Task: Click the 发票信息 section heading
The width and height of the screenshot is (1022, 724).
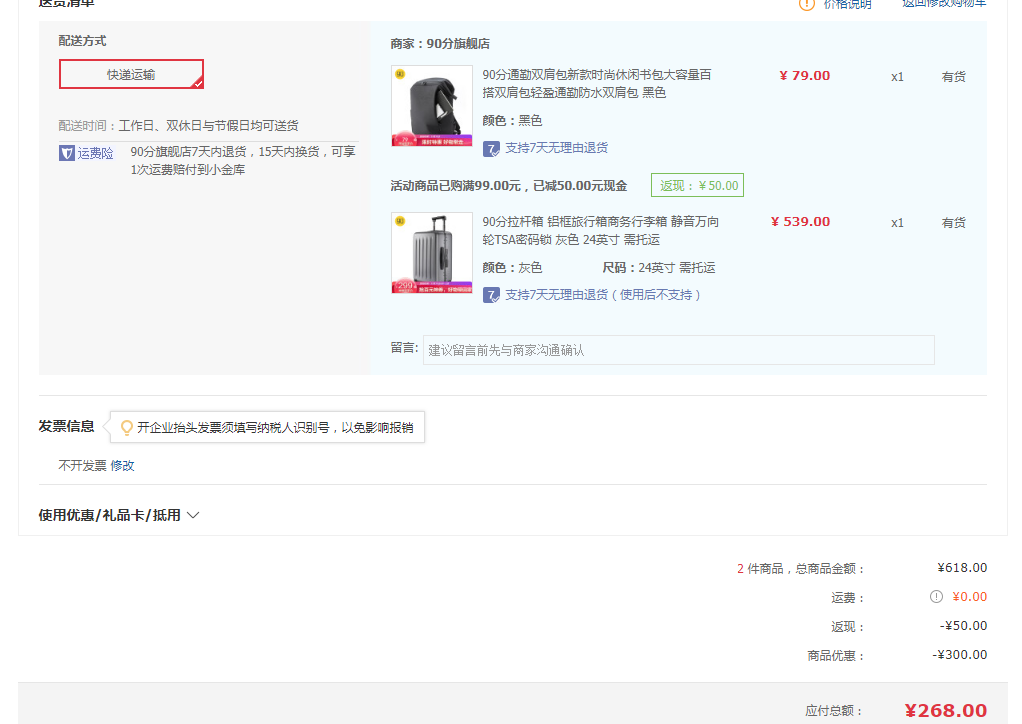Action: coord(66,426)
